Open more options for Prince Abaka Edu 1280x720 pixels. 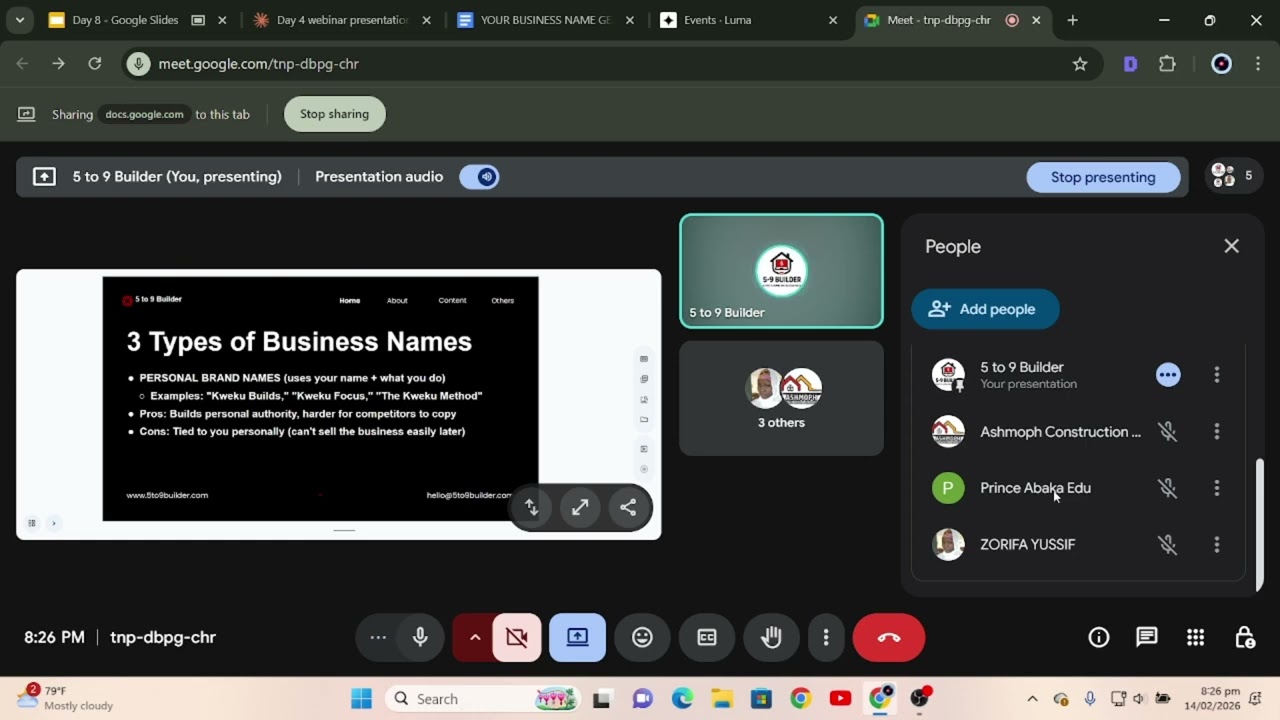click(1217, 488)
